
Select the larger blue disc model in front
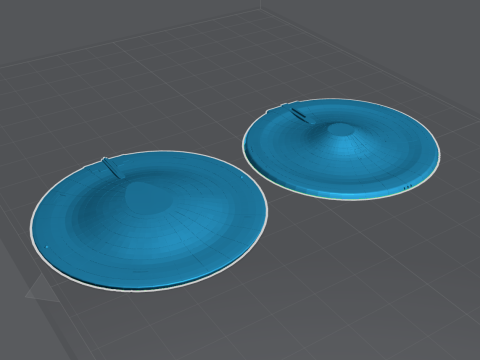pos(149,221)
